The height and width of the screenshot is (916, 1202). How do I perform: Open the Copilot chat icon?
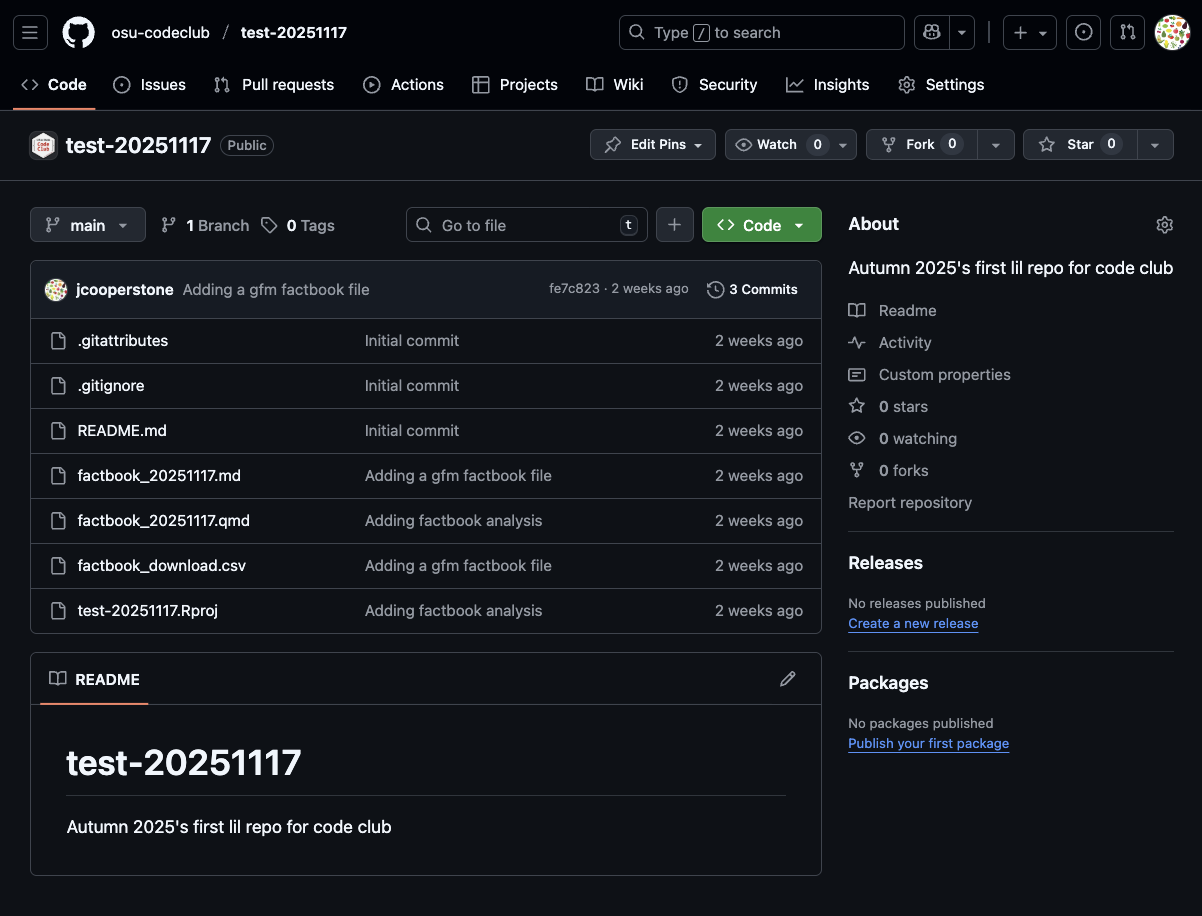[x=931, y=32]
